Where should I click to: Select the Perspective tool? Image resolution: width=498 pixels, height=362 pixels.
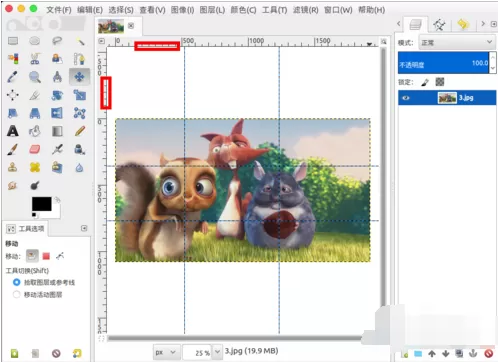[x=35, y=113]
